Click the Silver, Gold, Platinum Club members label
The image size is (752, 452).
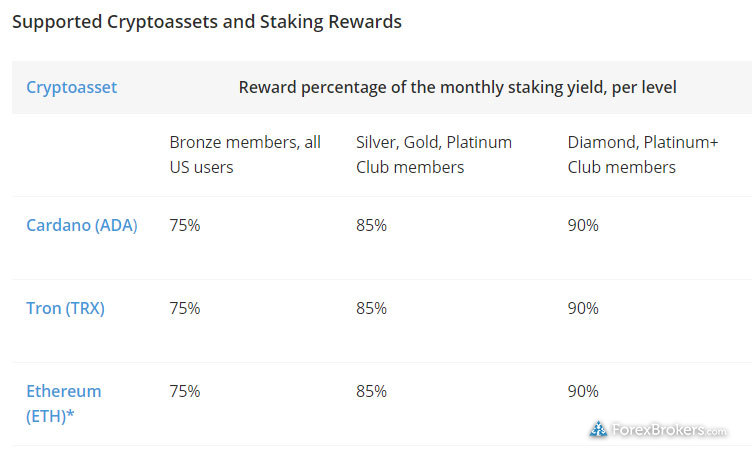click(x=434, y=155)
